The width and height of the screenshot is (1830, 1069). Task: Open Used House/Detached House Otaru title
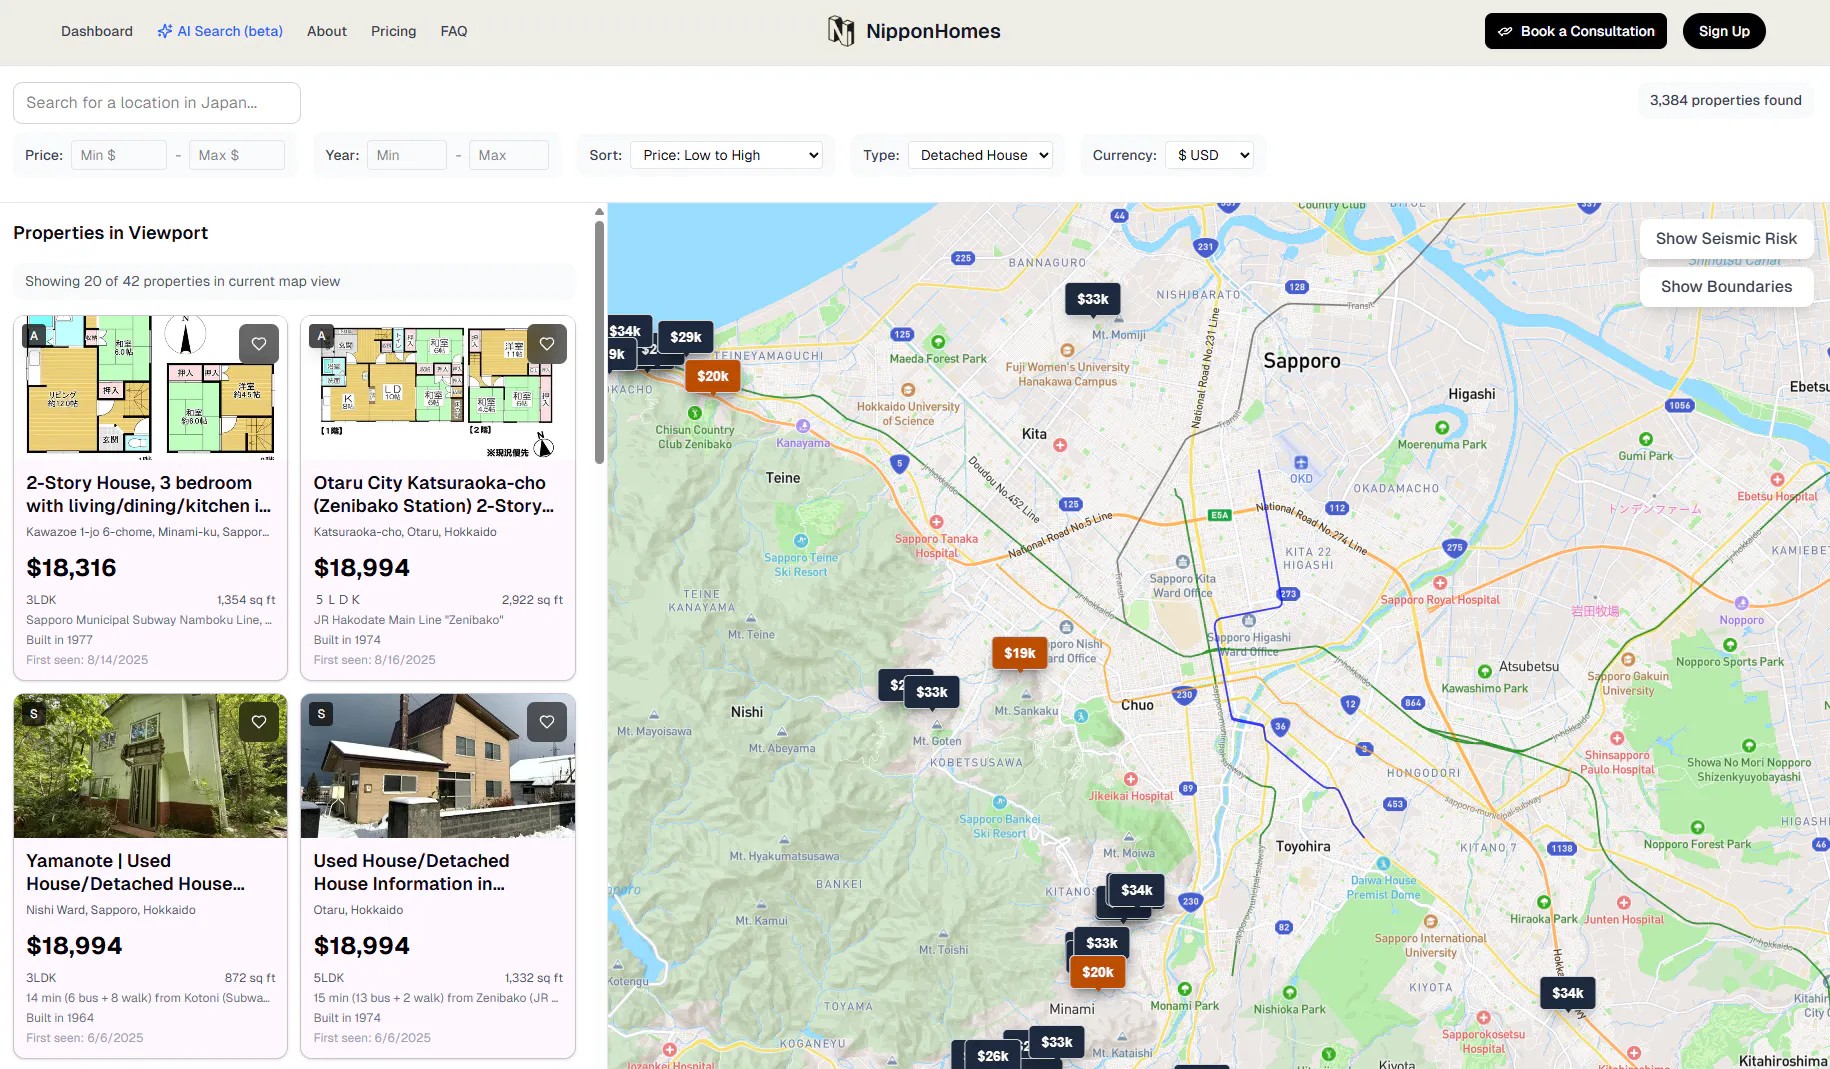[x=412, y=872]
